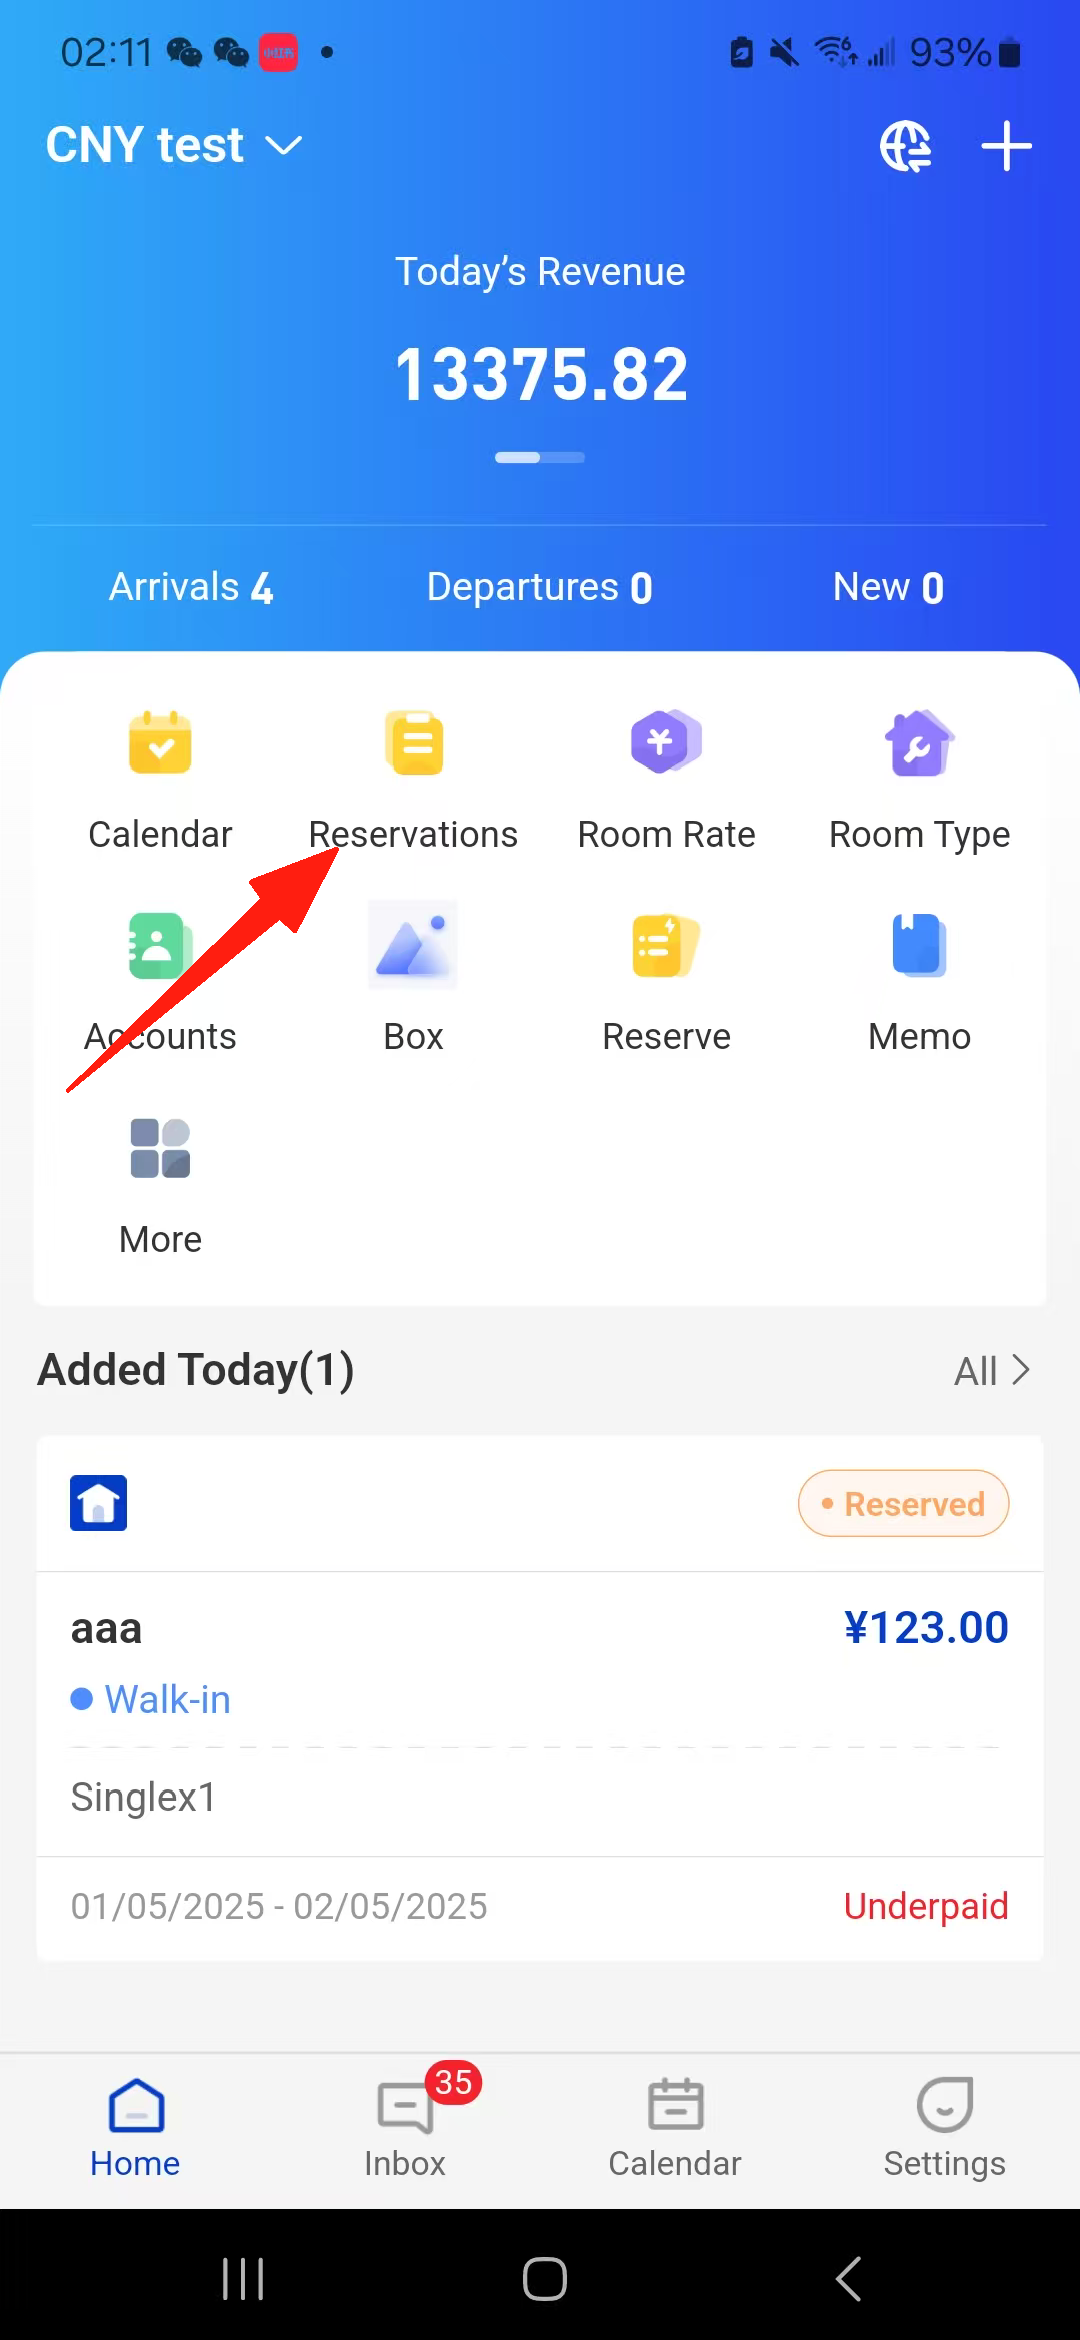Expand All added today bookings
The image size is (1080, 2340).
[991, 1371]
